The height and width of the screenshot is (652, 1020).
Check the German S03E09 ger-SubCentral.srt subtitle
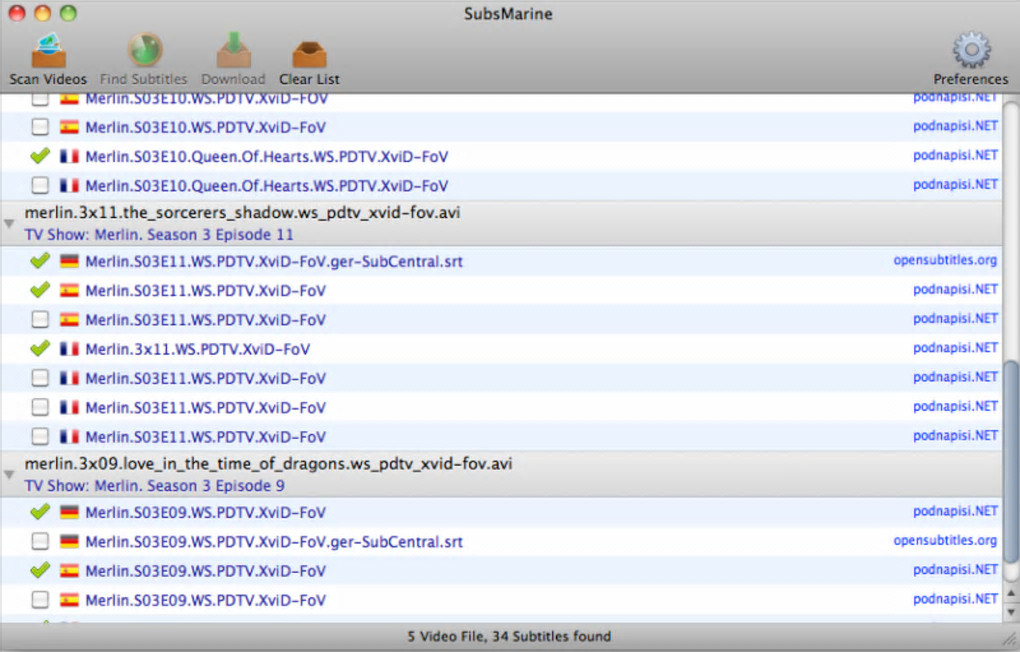40,541
